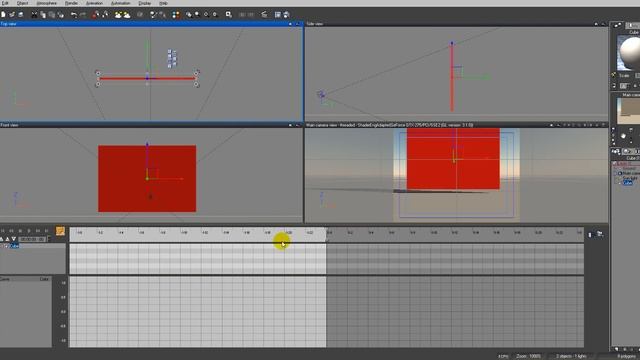Click the camera preview thumbnail in right panel
The image size is (640, 360).
[x=629, y=111]
